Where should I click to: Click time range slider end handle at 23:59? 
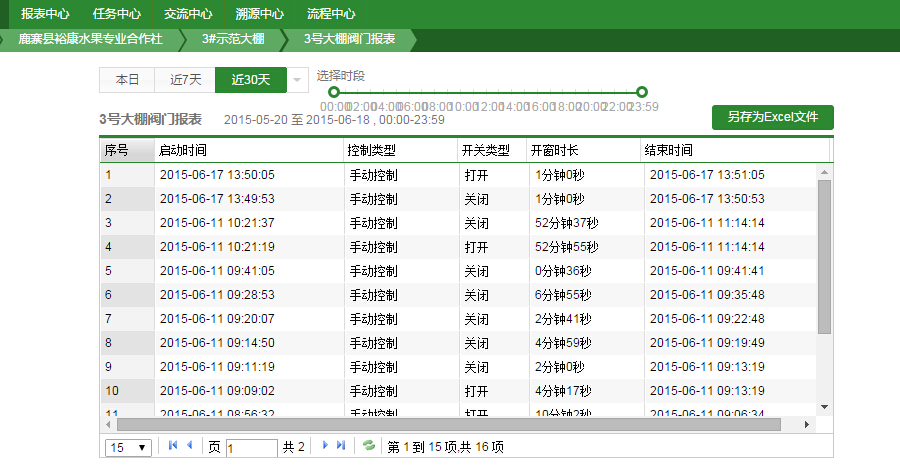click(642, 92)
